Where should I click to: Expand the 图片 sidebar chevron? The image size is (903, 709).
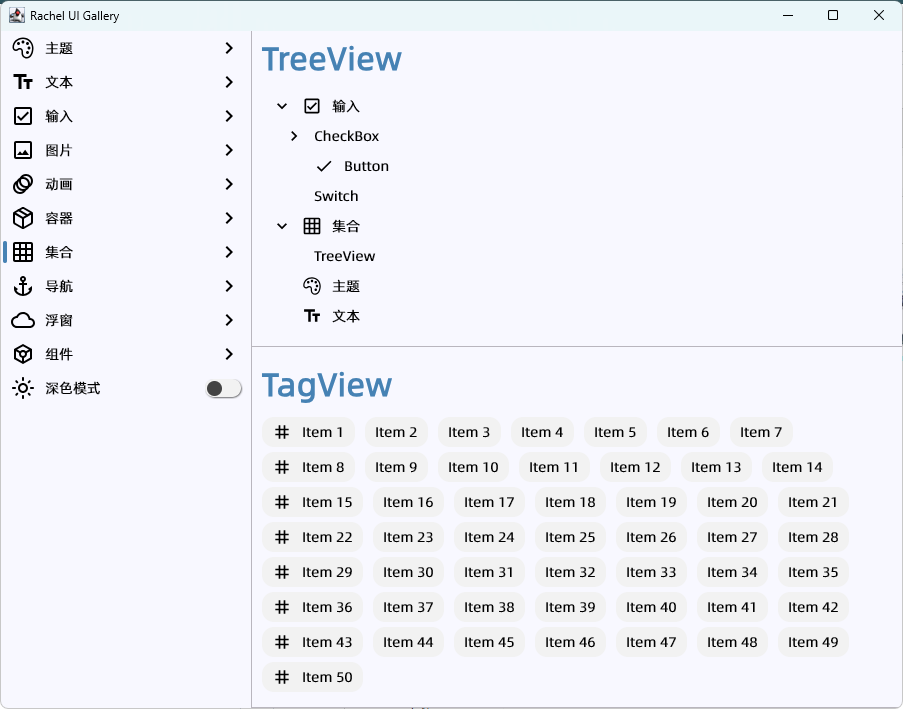pos(229,150)
